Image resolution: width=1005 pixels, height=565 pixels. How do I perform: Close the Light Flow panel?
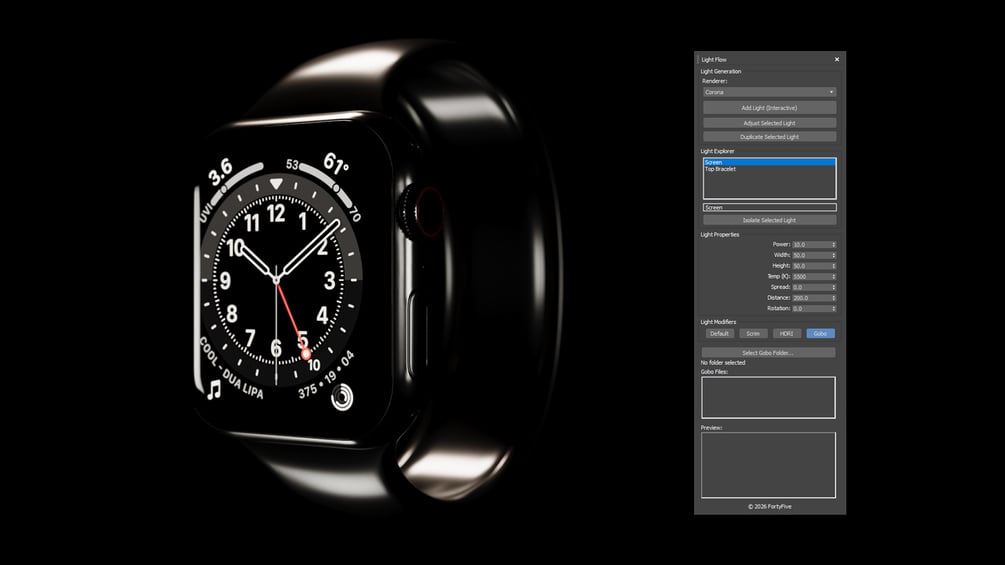pyautogui.click(x=836, y=60)
